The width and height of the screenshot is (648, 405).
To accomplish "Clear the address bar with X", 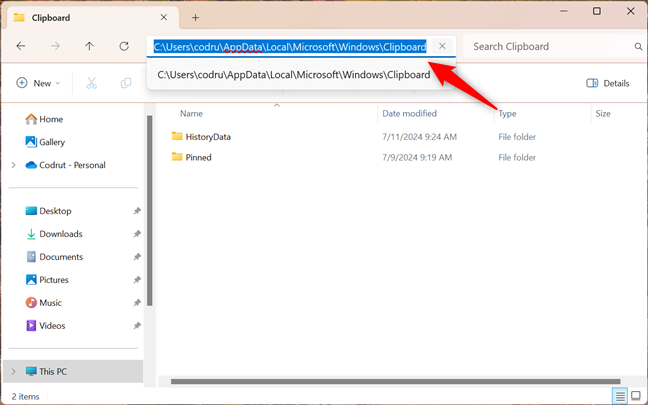I will point(442,46).
